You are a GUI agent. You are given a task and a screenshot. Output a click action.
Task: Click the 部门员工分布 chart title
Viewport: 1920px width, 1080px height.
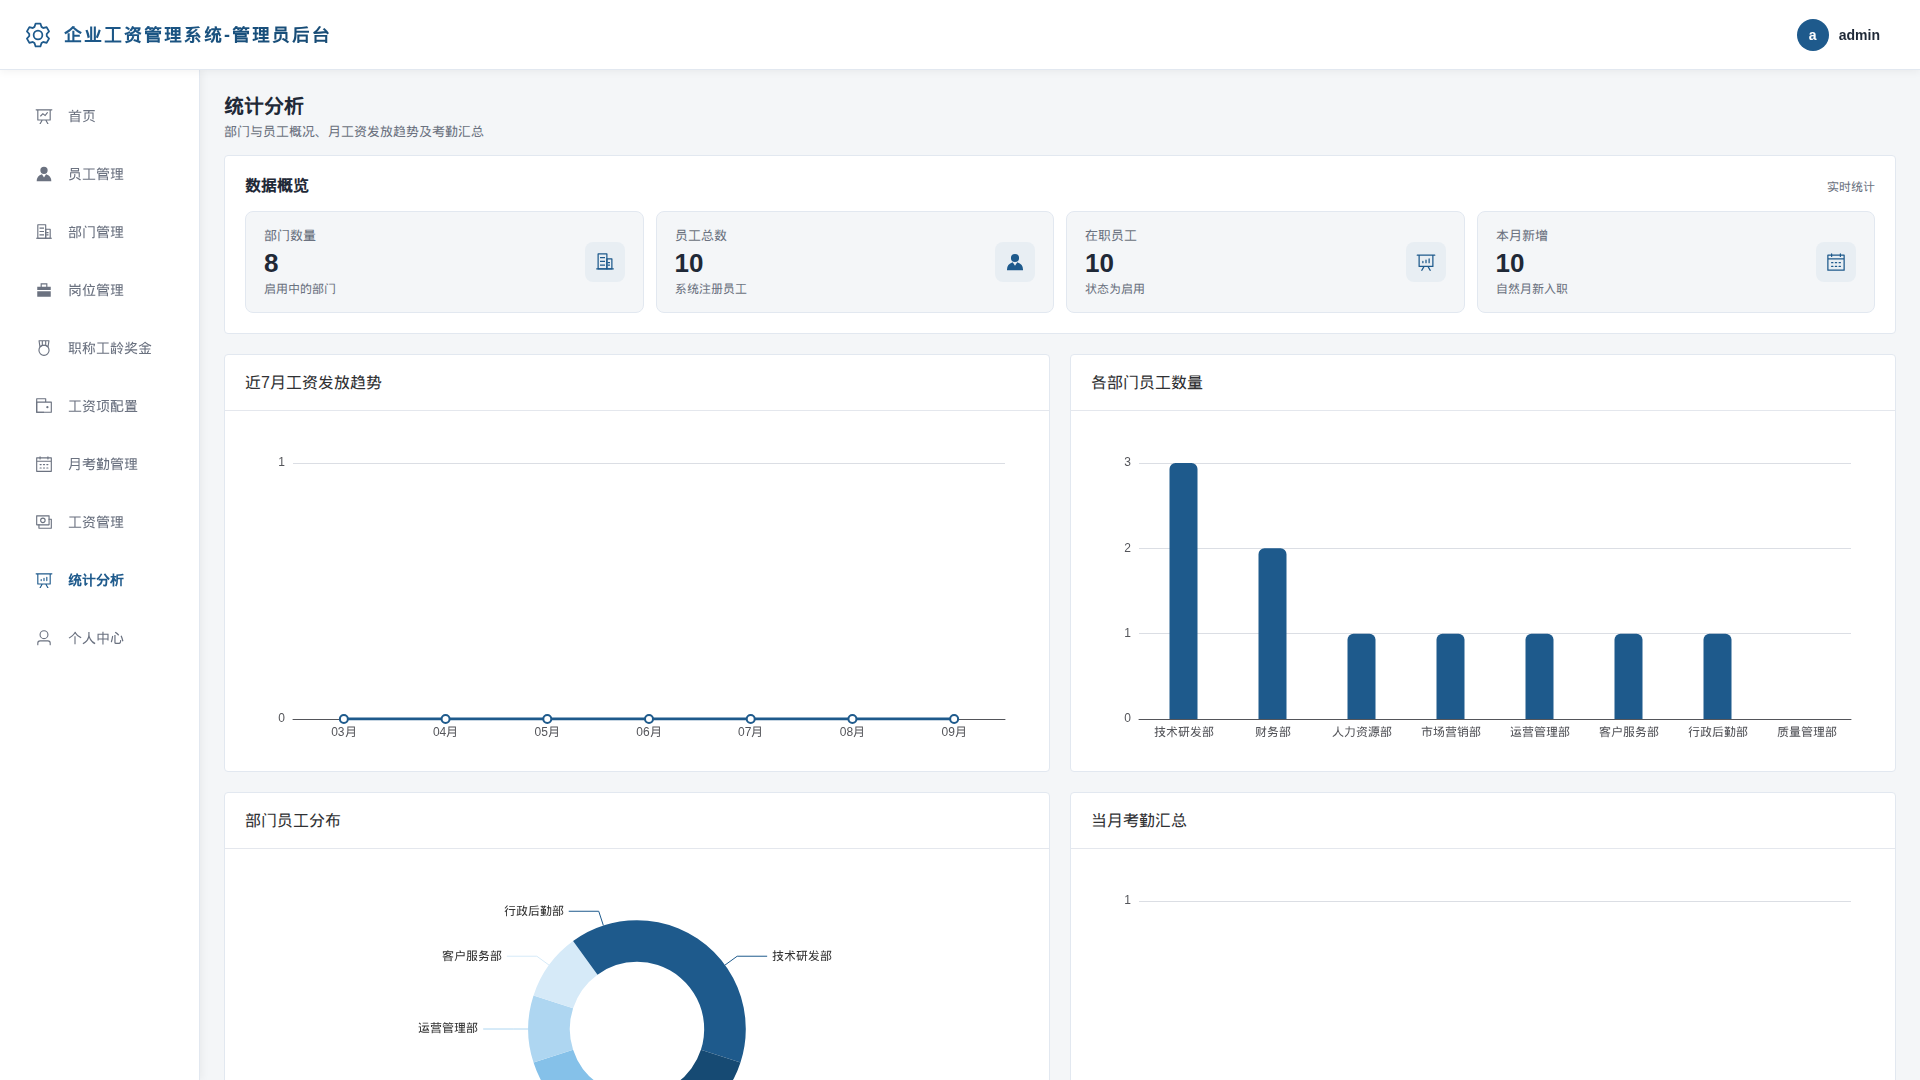coord(293,821)
